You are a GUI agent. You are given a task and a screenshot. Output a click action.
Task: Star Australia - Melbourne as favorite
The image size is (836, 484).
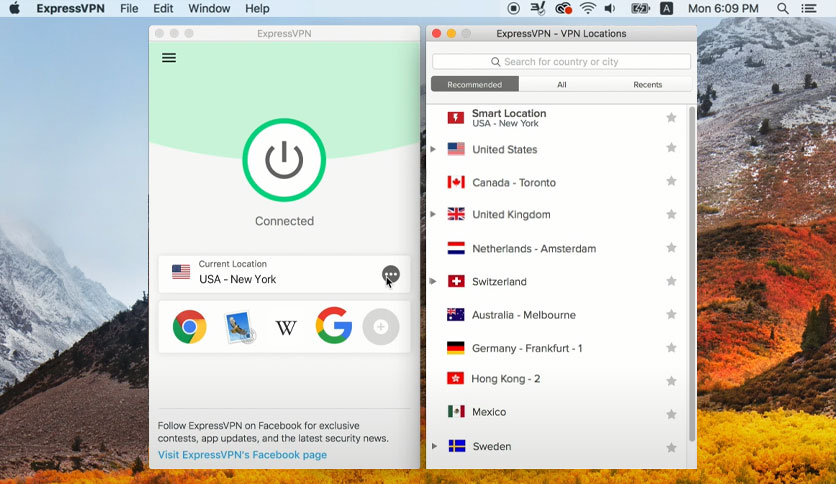pos(671,314)
